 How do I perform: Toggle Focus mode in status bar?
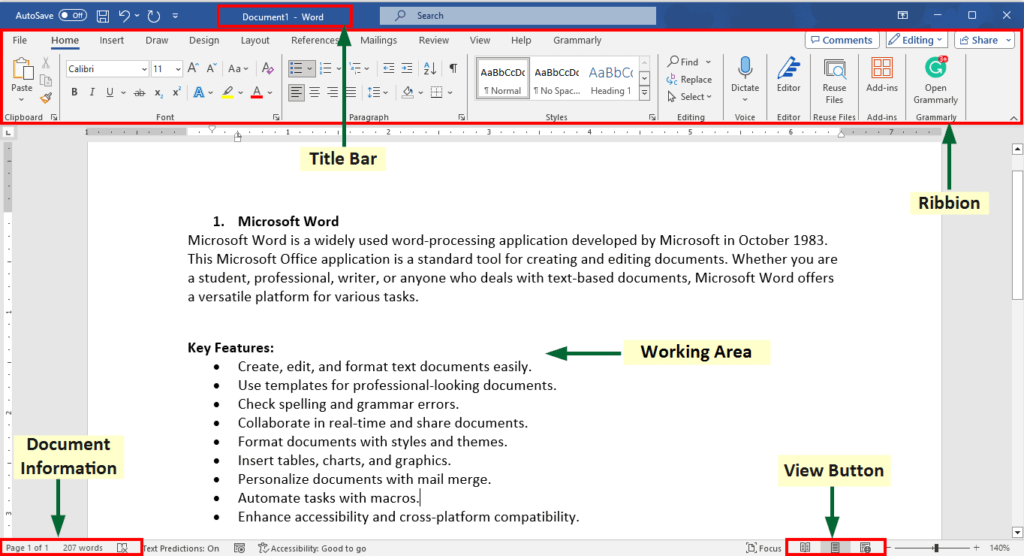tap(763, 548)
